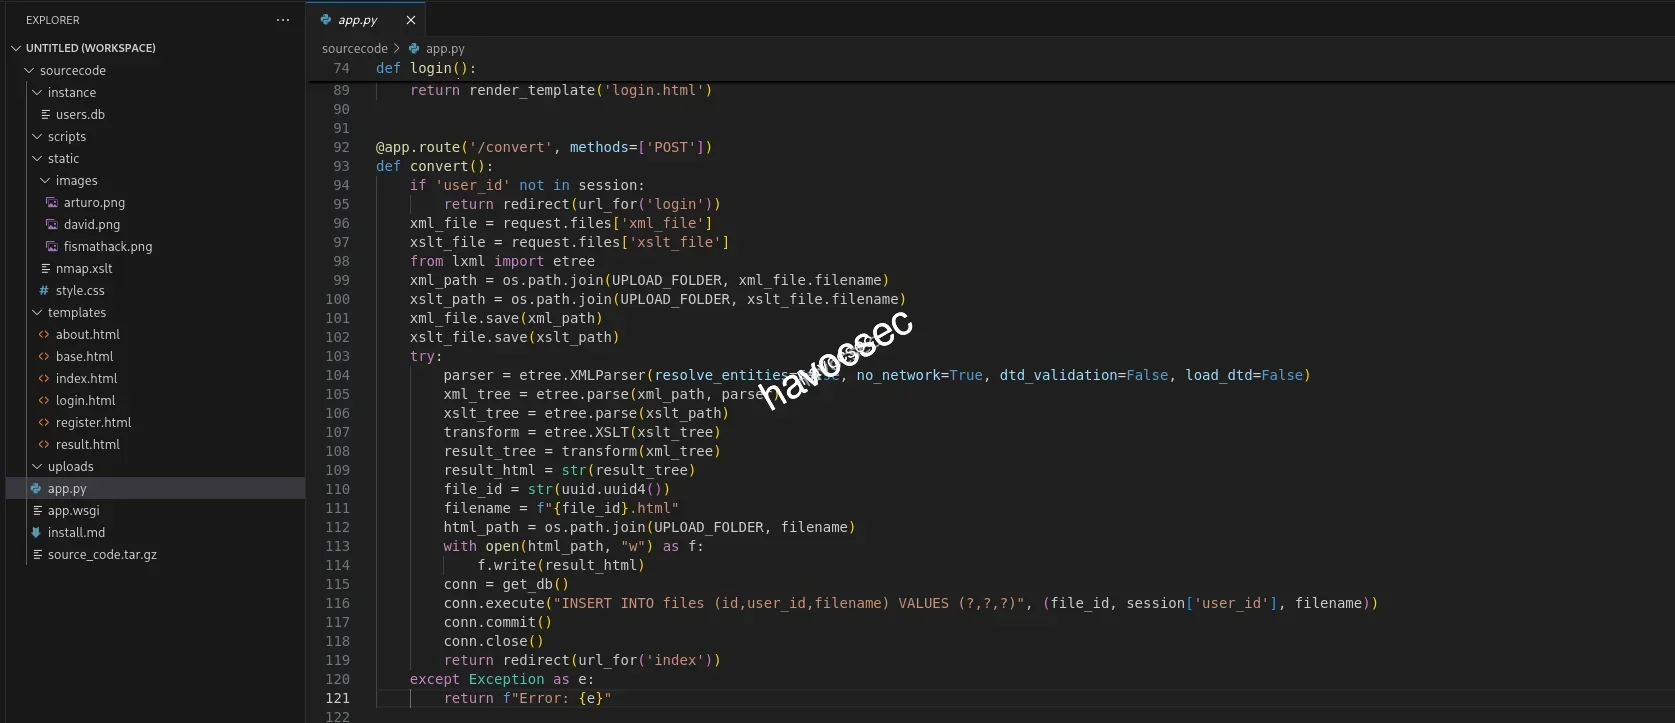The width and height of the screenshot is (1675, 723).
Task: Click the image icon beside david.png
Action: pos(52,225)
